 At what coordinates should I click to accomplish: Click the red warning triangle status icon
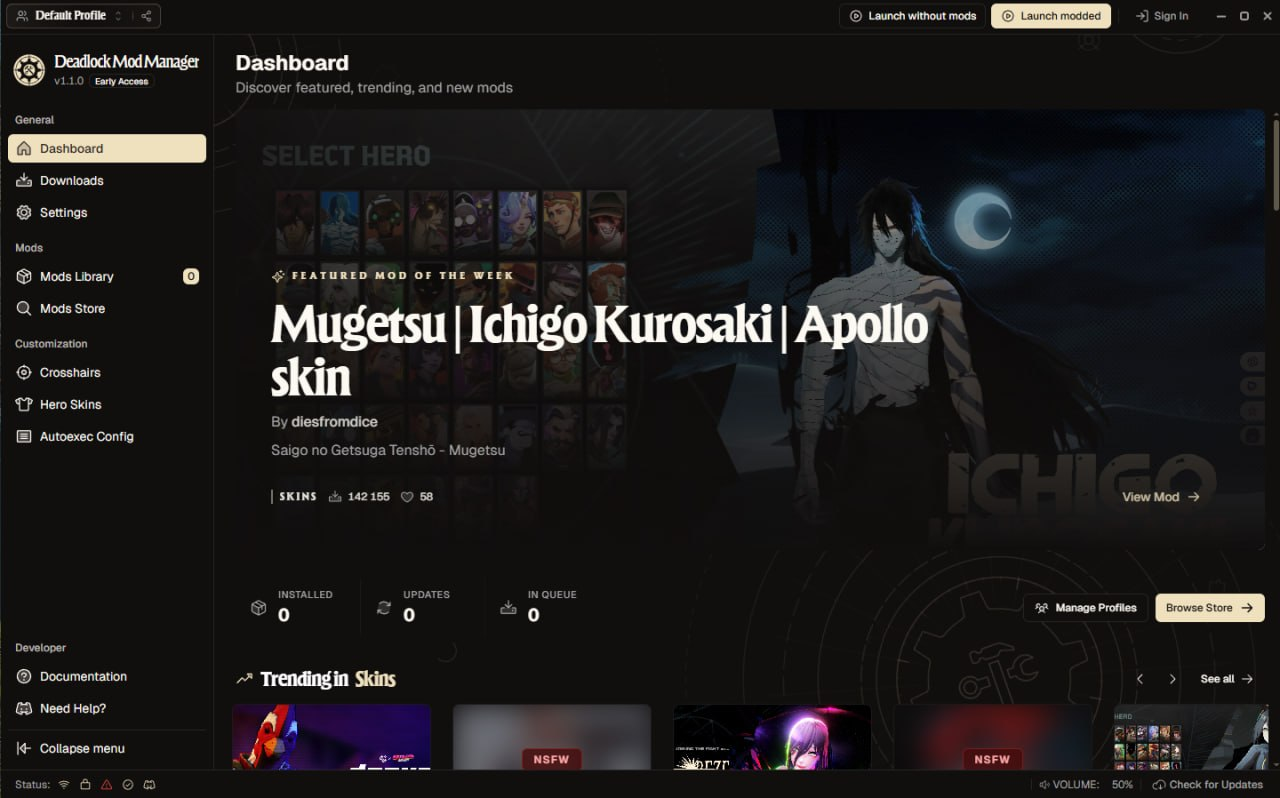click(x=106, y=785)
